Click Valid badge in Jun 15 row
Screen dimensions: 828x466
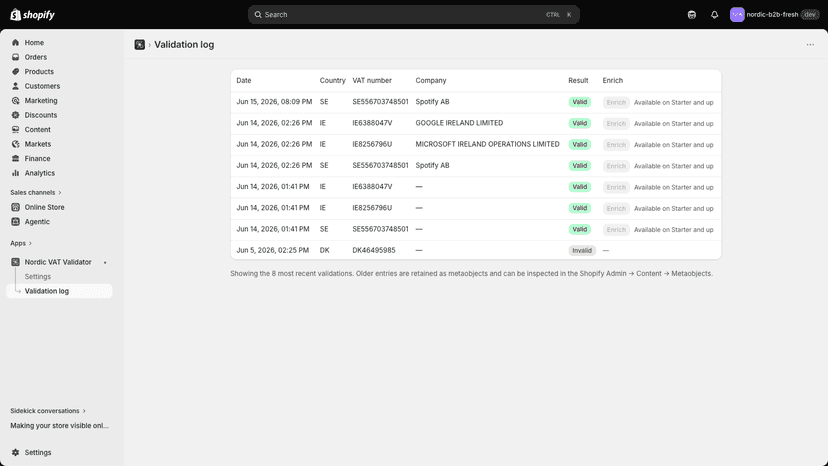[x=579, y=102]
